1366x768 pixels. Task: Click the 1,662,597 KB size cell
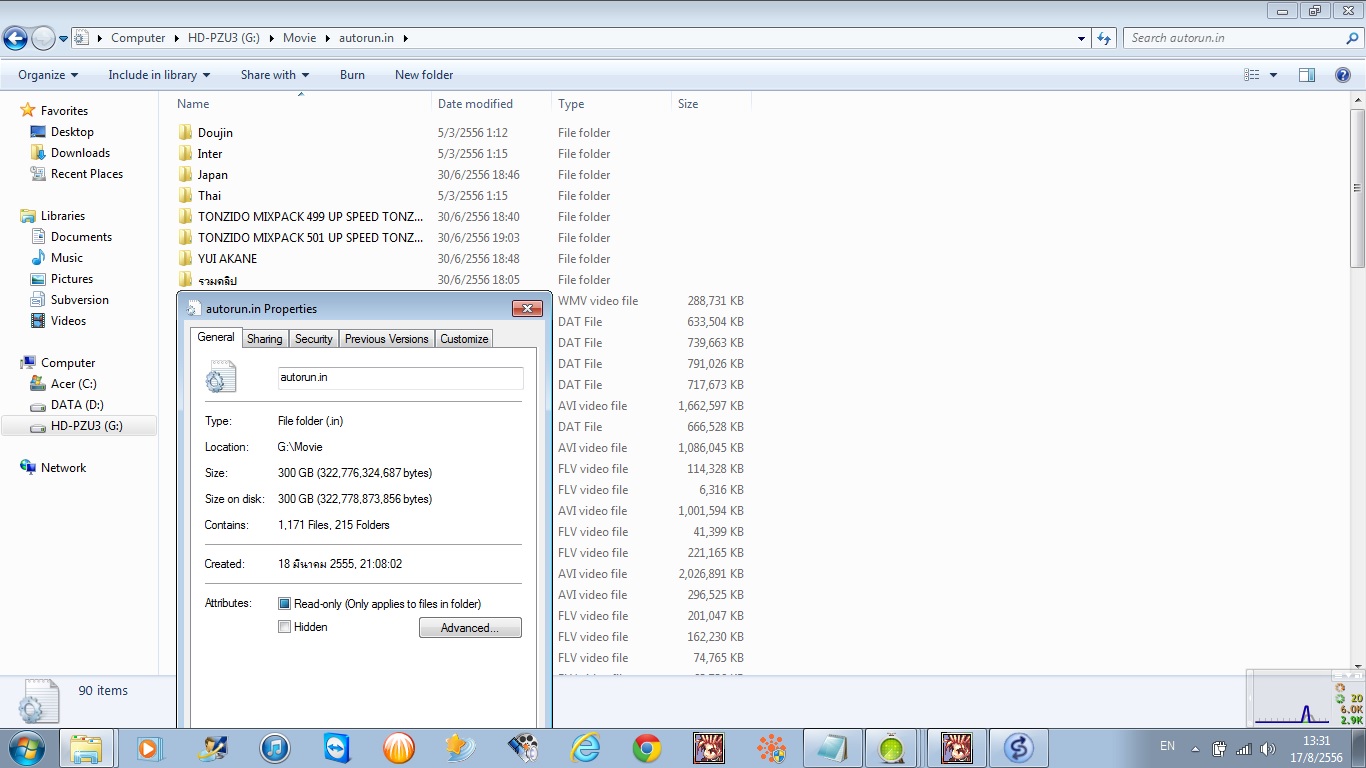[710, 406]
